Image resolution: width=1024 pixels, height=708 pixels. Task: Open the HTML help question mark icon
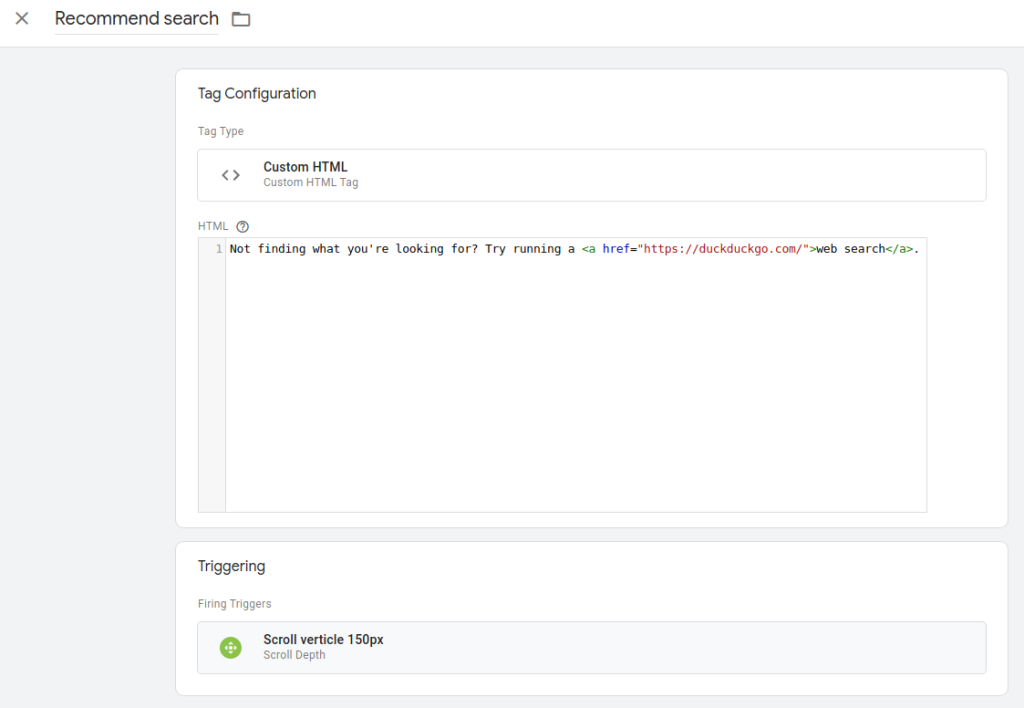click(242, 226)
